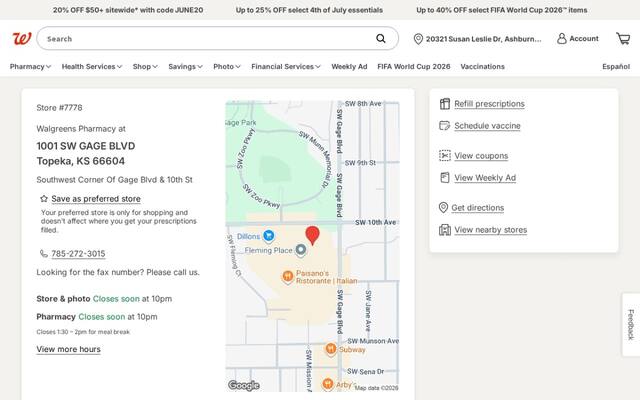Open Weekly Ad in navigation bar
Image resolution: width=640 pixels, height=400 pixels.
[x=349, y=67]
